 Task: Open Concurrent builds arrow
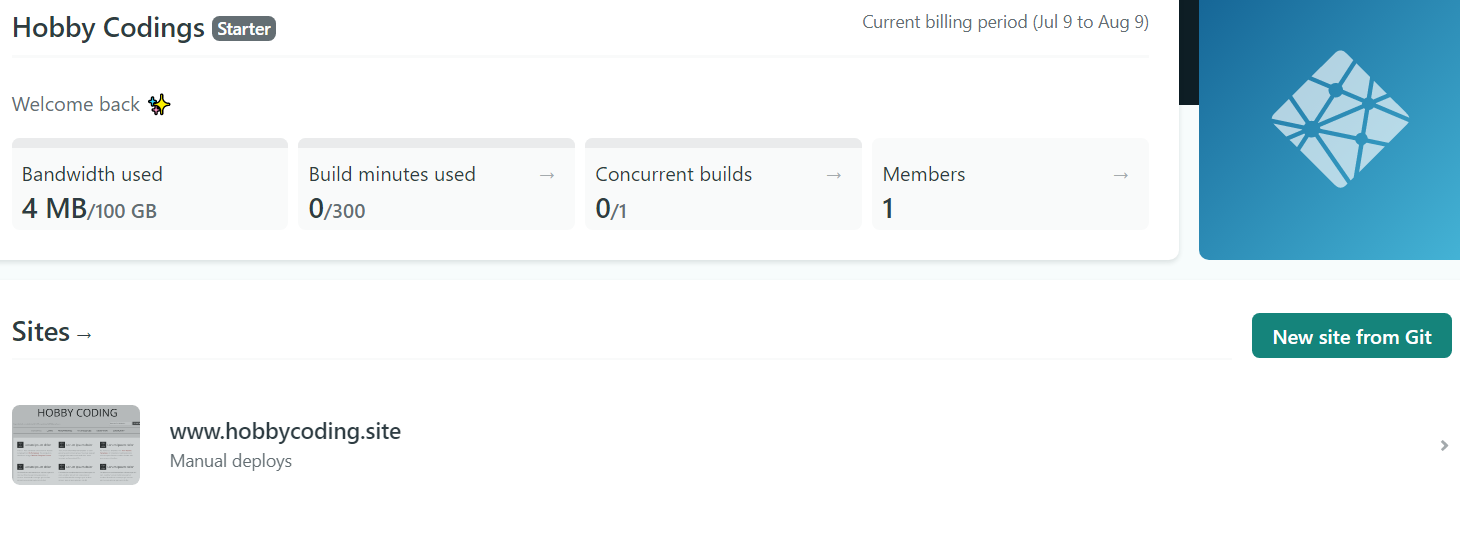834,175
